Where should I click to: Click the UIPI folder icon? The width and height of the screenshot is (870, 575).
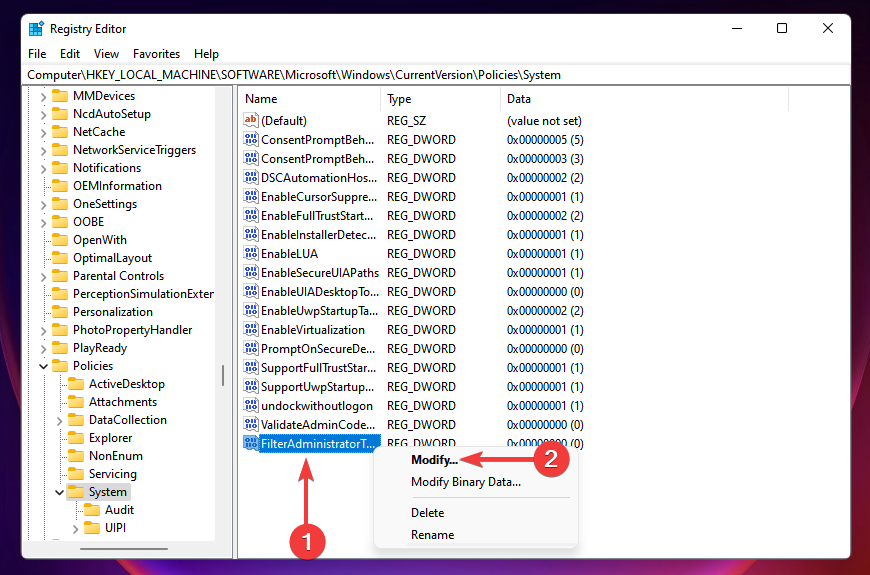pyautogui.click(x=92, y=527)
